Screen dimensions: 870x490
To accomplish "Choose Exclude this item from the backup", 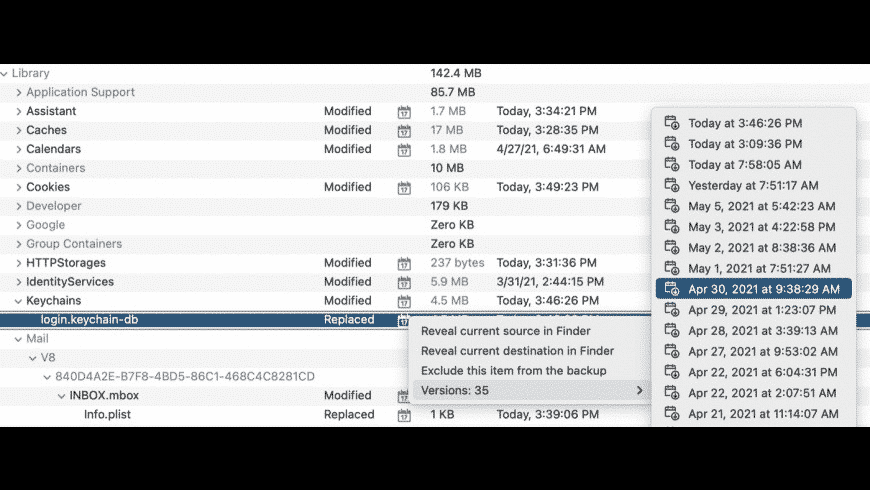I will (513, 371).
